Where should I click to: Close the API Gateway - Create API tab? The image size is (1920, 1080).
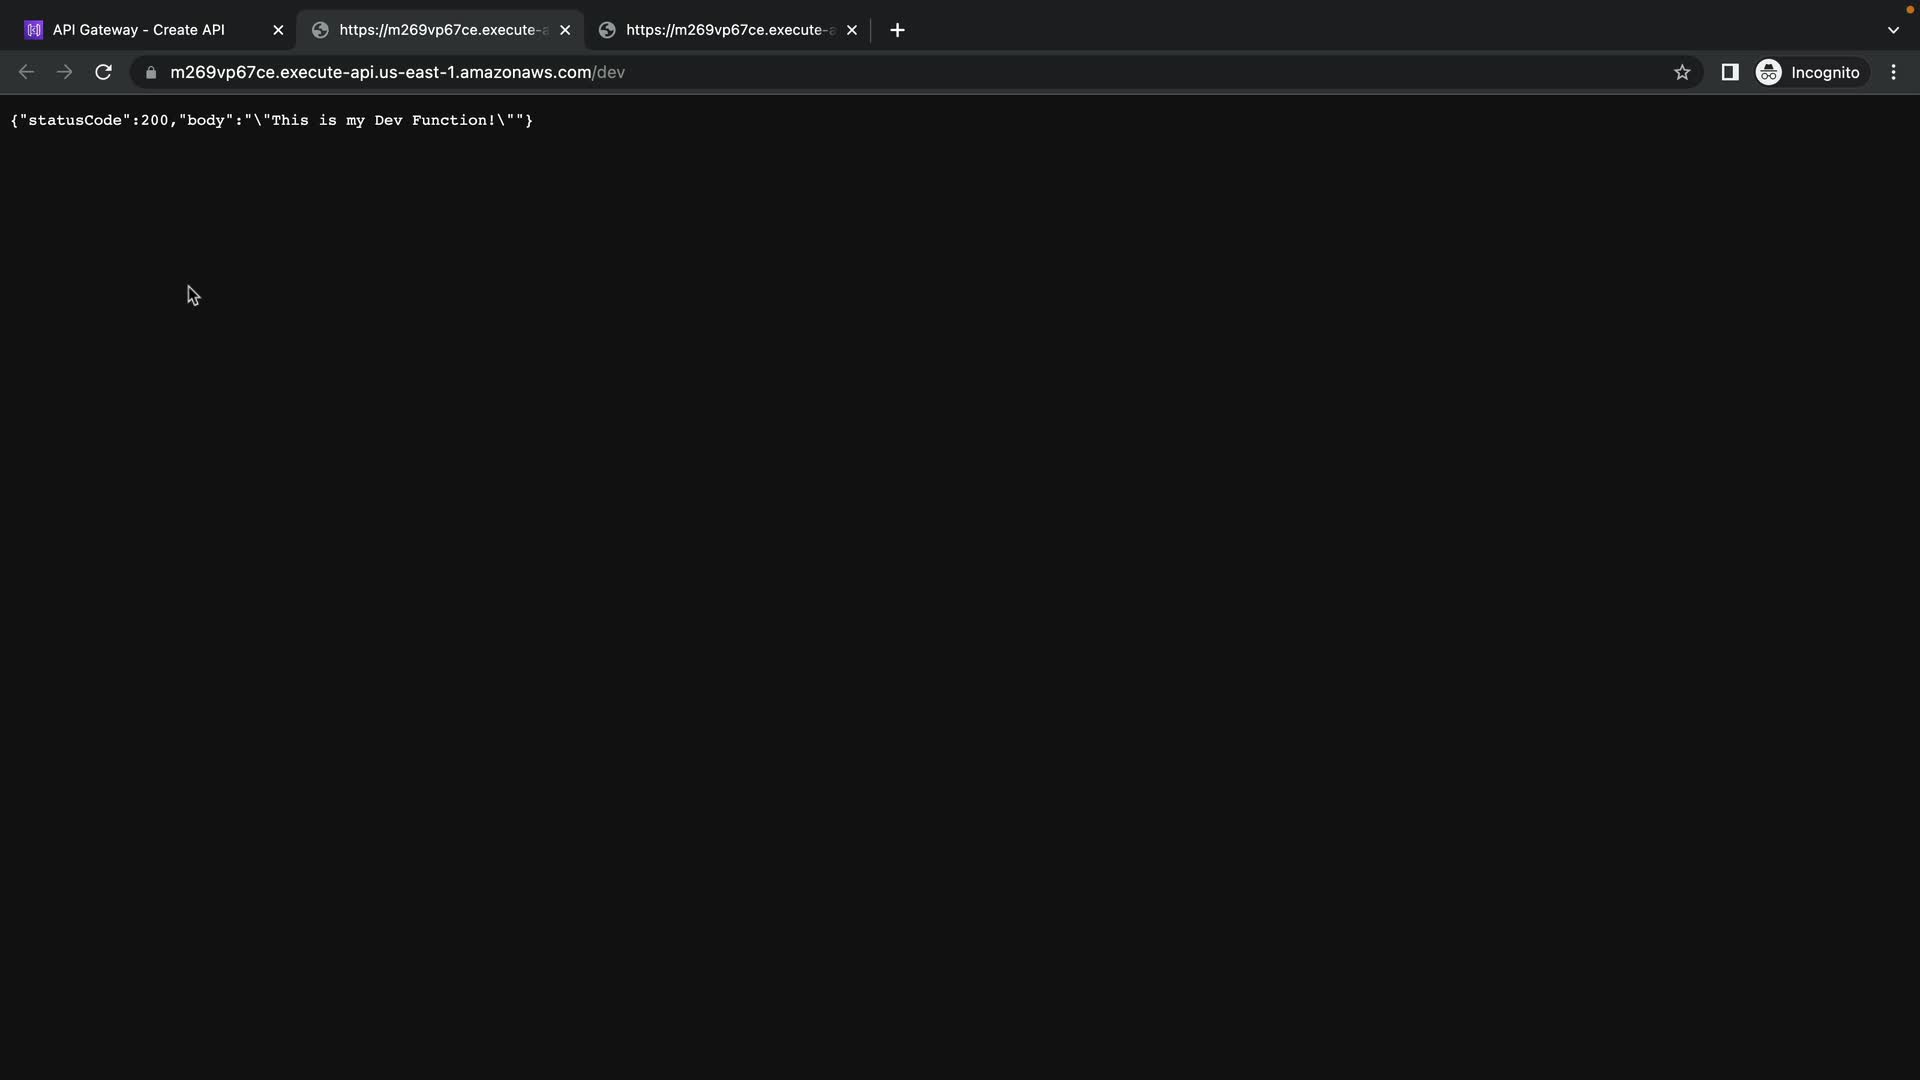click(278, 30)
